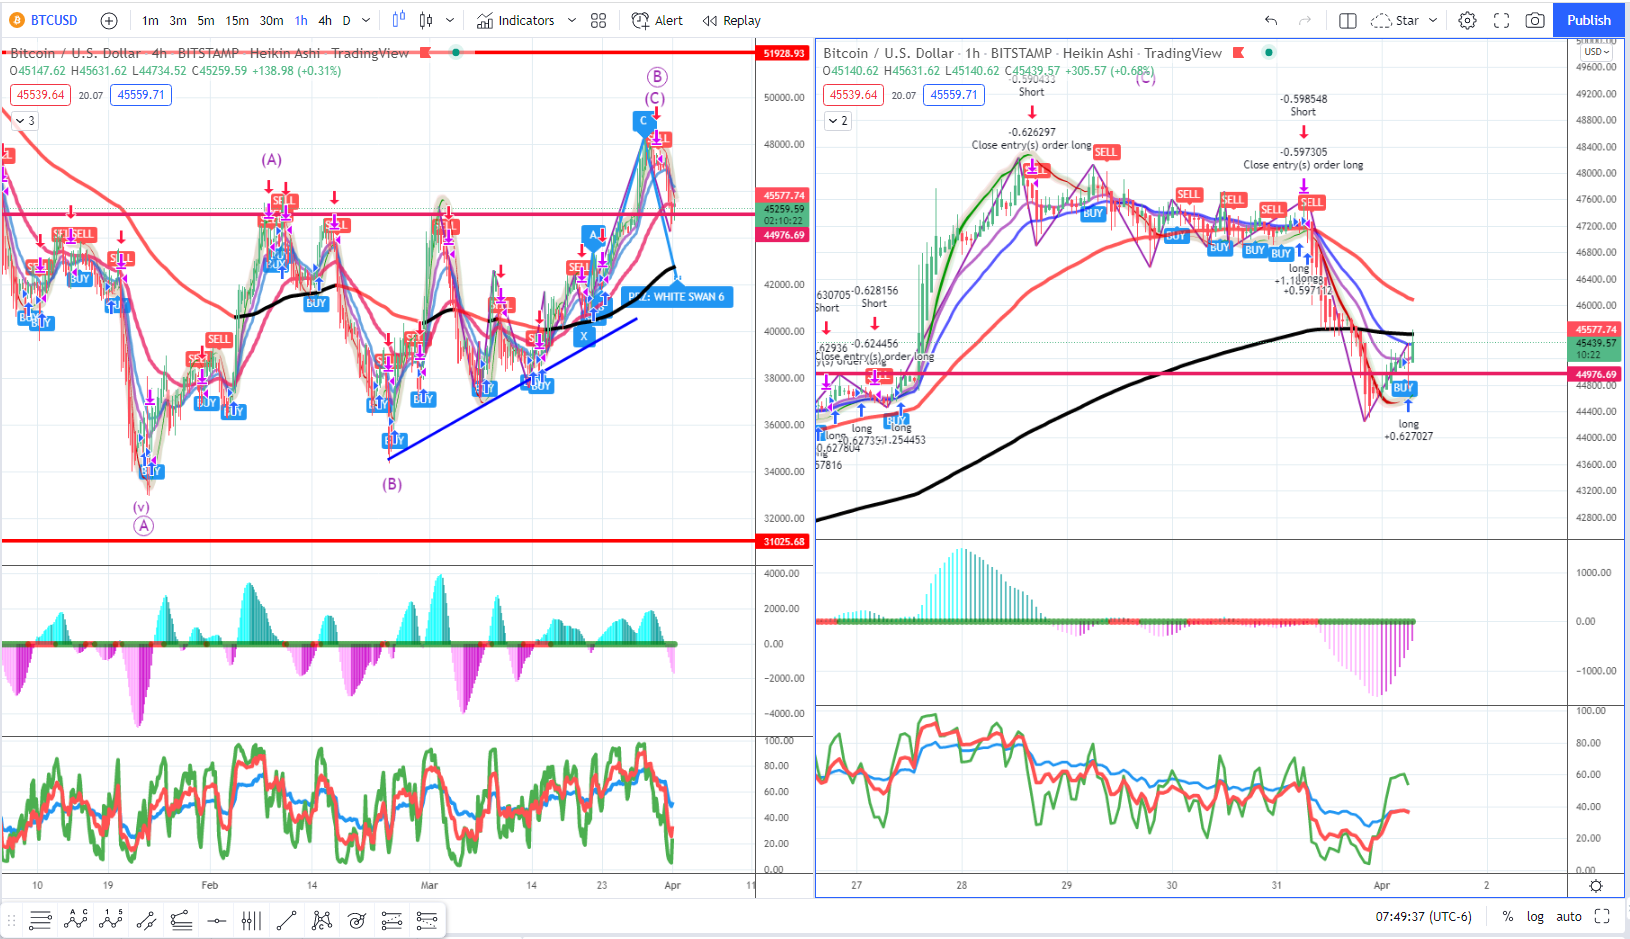This screenshot has height=939, width=1630.
Task: Expand favorite indicators dropdown arrow
Action: pyautogui.click(x=572, y=20)
